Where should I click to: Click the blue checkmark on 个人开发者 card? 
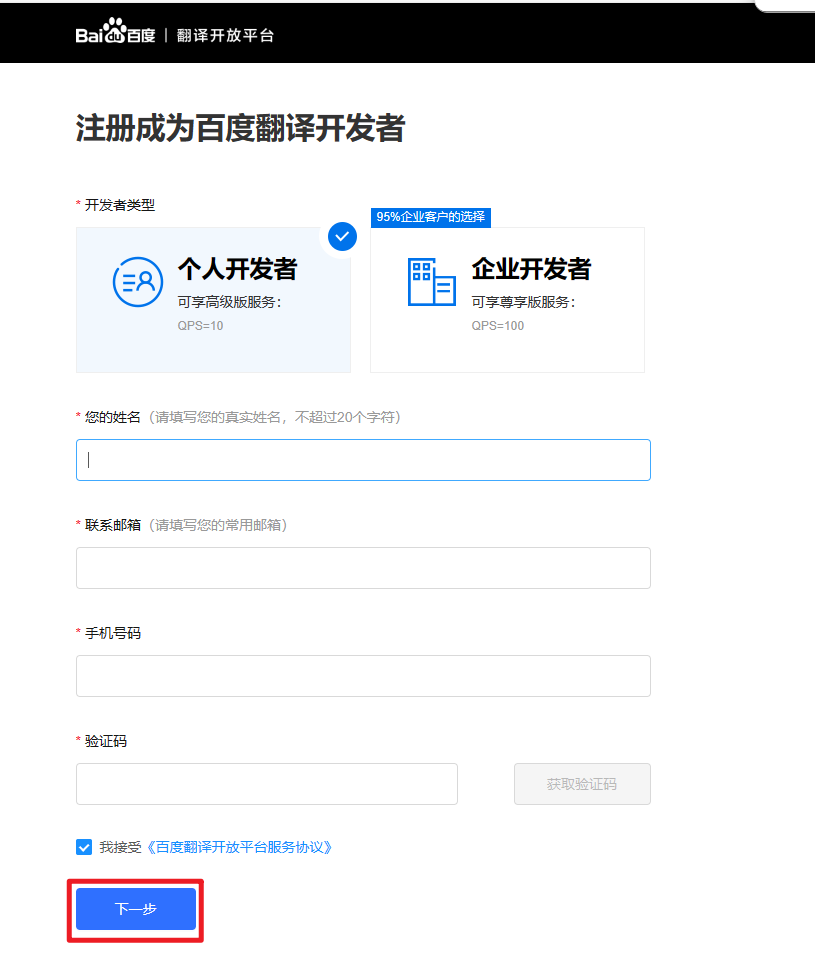[x=341, y=237]
